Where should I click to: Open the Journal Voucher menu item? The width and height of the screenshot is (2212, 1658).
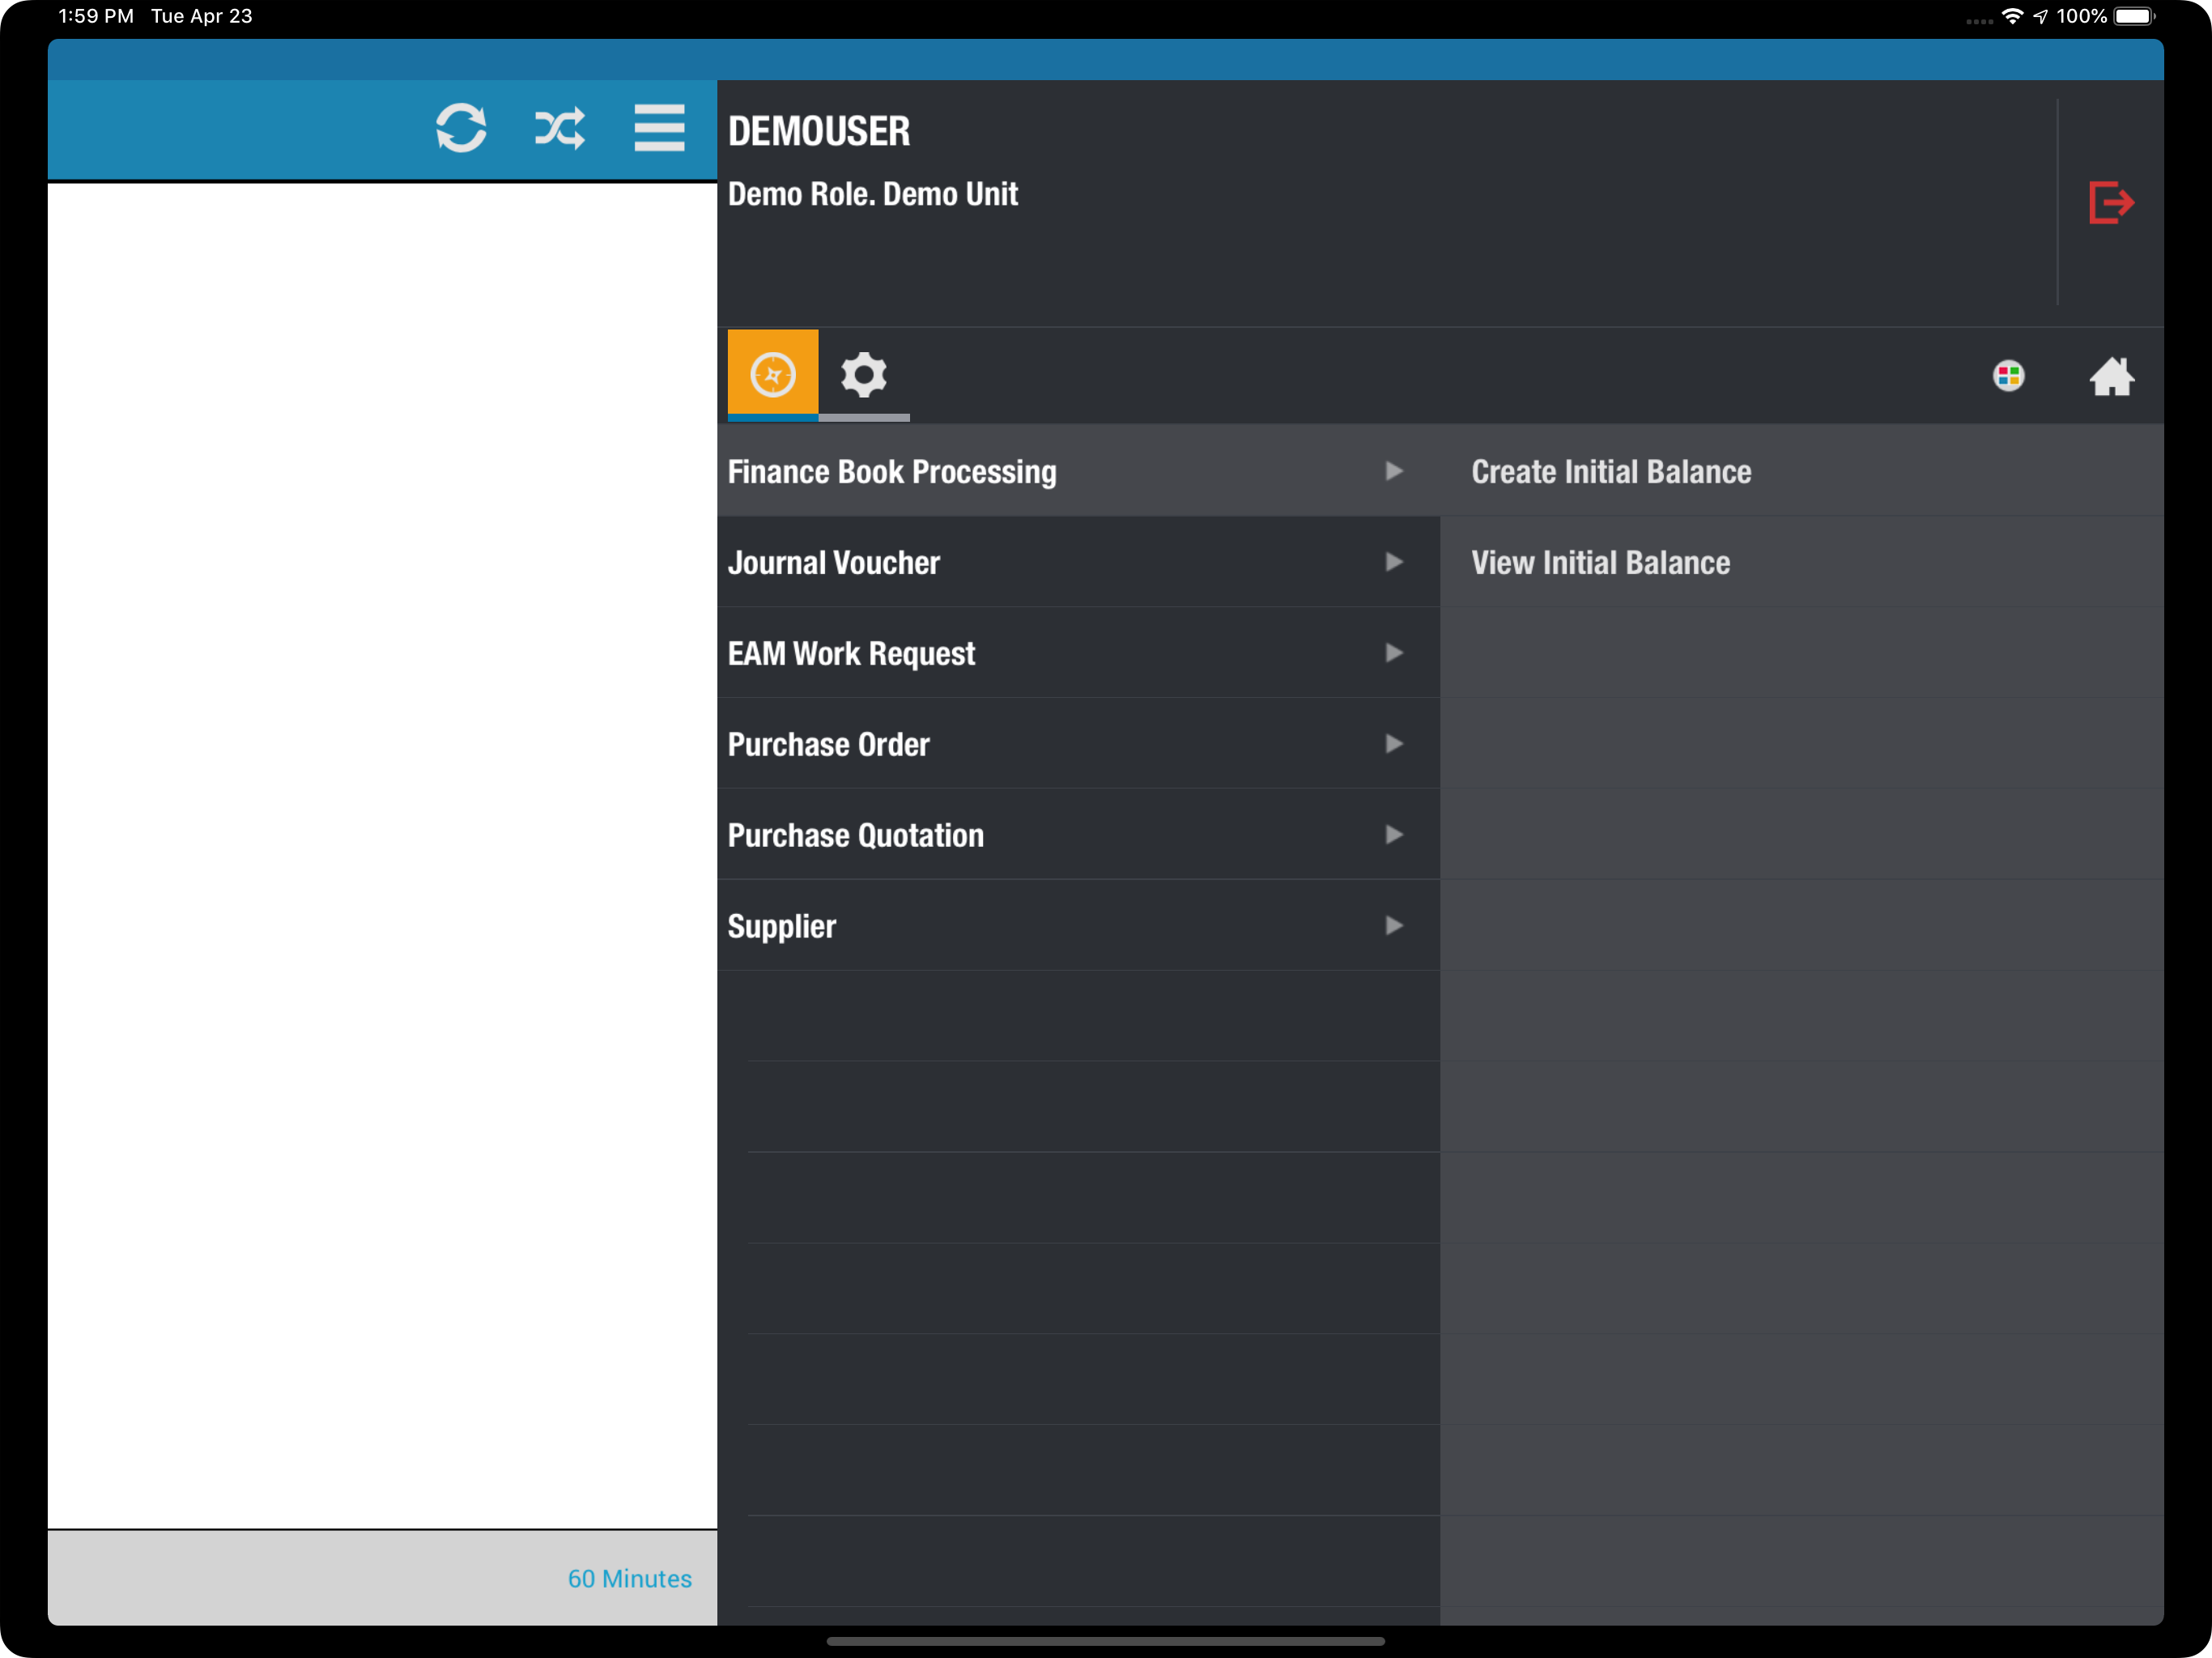pos(1079,562)
